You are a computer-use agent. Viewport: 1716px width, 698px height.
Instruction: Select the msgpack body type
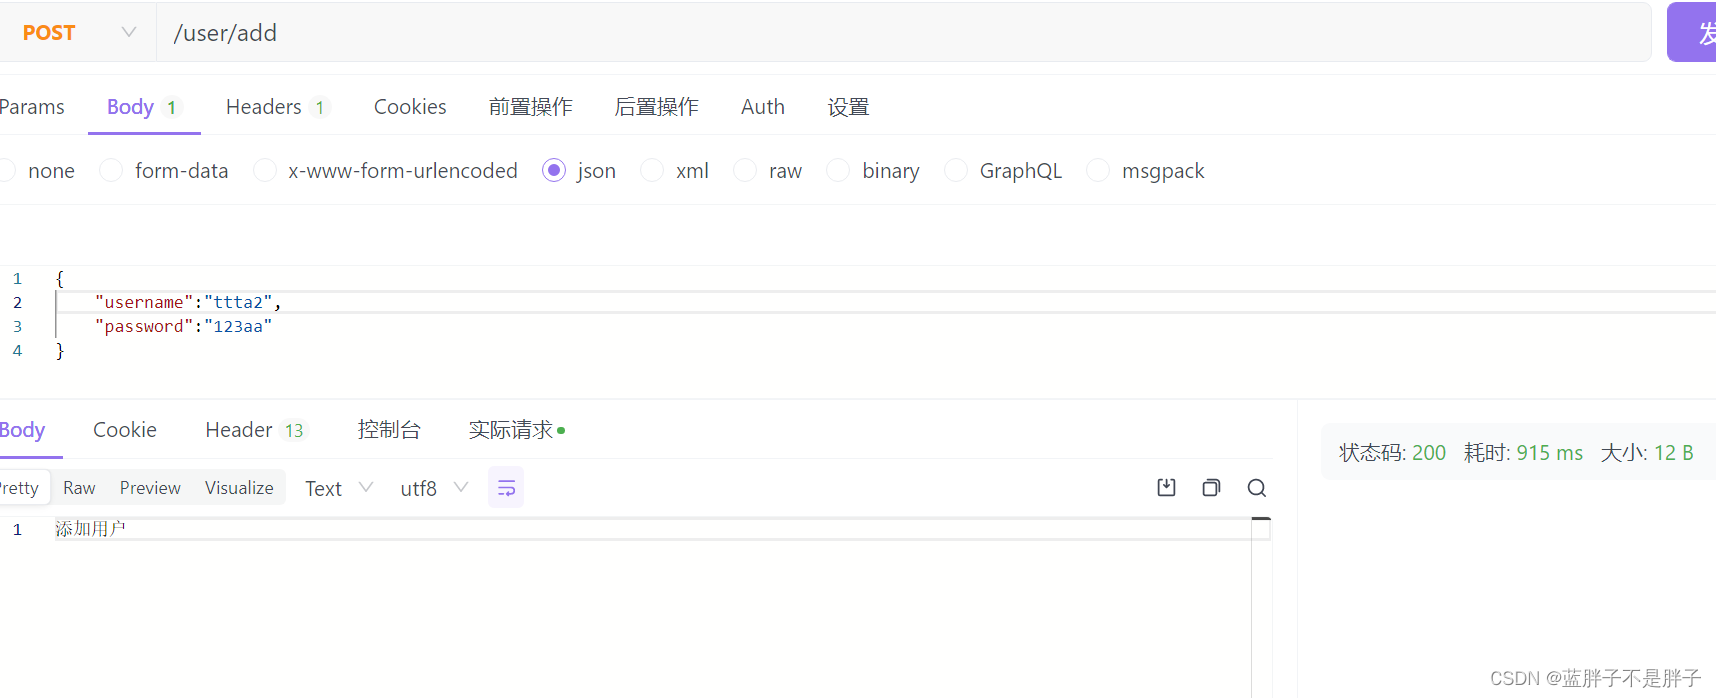click(x=1145, y=171)
